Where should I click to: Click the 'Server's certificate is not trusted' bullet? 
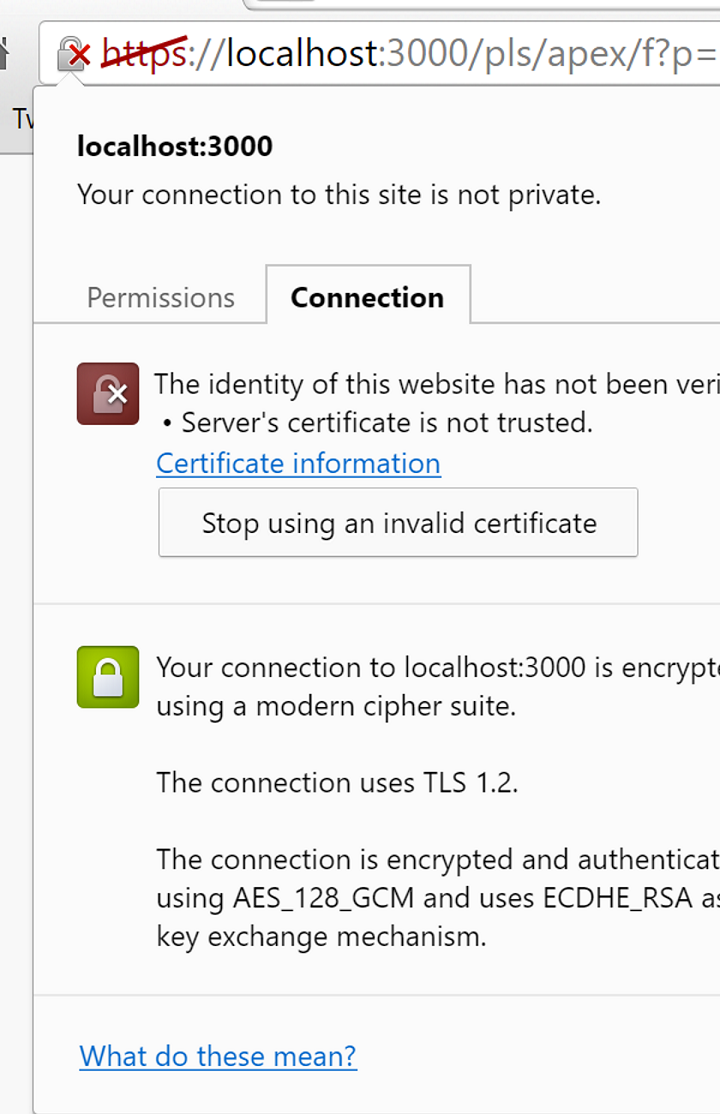[377, 423]
